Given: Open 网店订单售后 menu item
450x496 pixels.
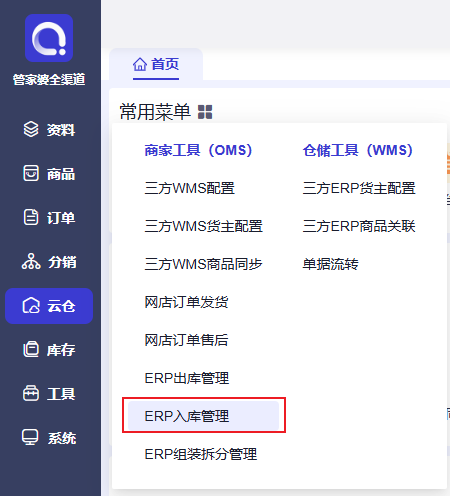Looking at the screenshot, I should click(x=186, y=340).
